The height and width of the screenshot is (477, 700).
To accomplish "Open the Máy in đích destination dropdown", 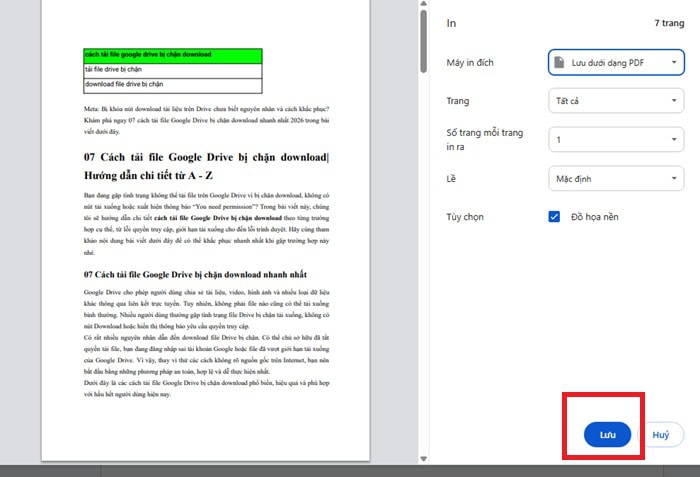I will pos(616,63).
